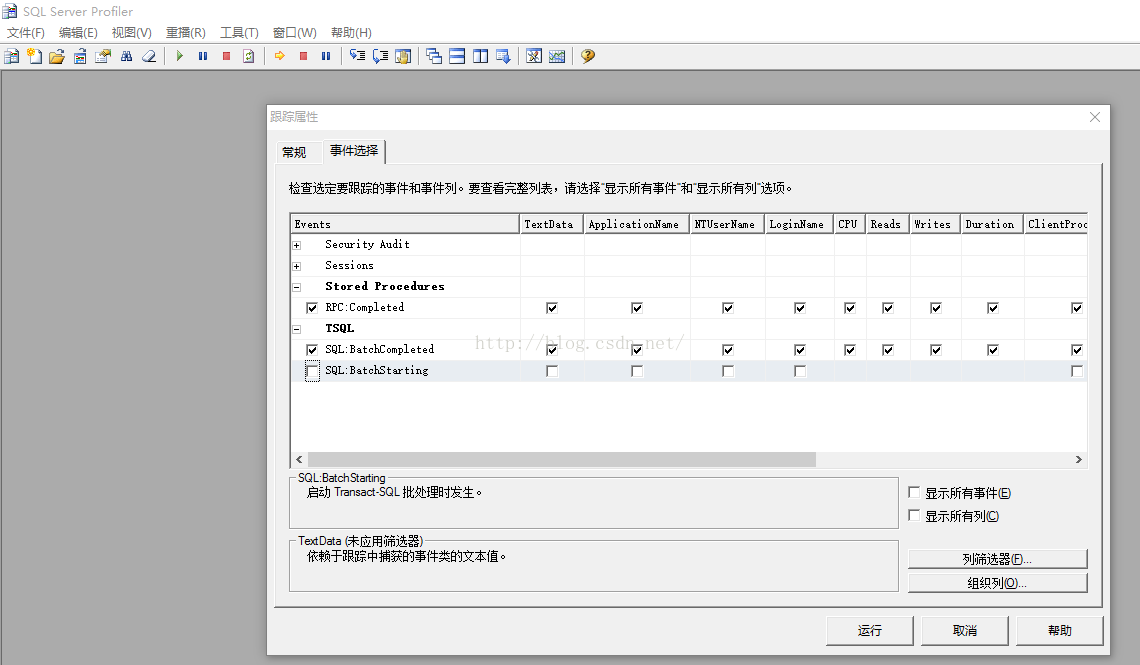Toggle LoginName checkbox for SQL:BatchStarting
1140x665 pixels.
800,371
